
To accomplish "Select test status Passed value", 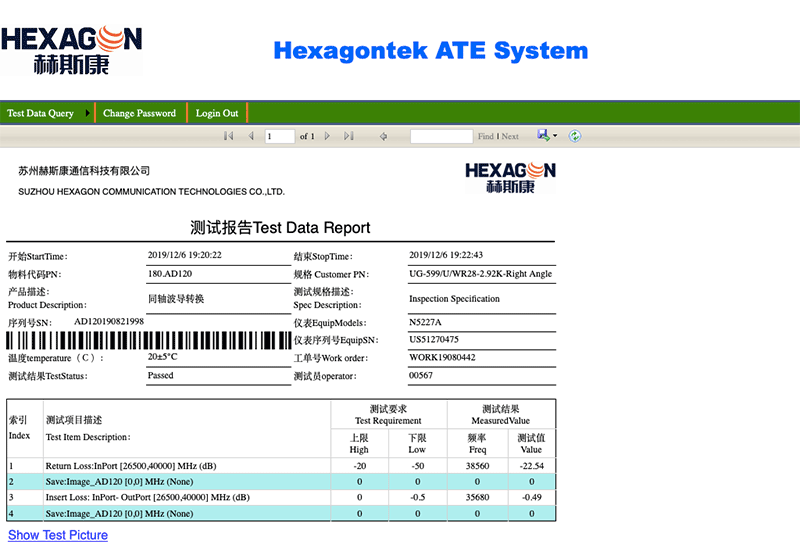I will [x=161, y=376].
